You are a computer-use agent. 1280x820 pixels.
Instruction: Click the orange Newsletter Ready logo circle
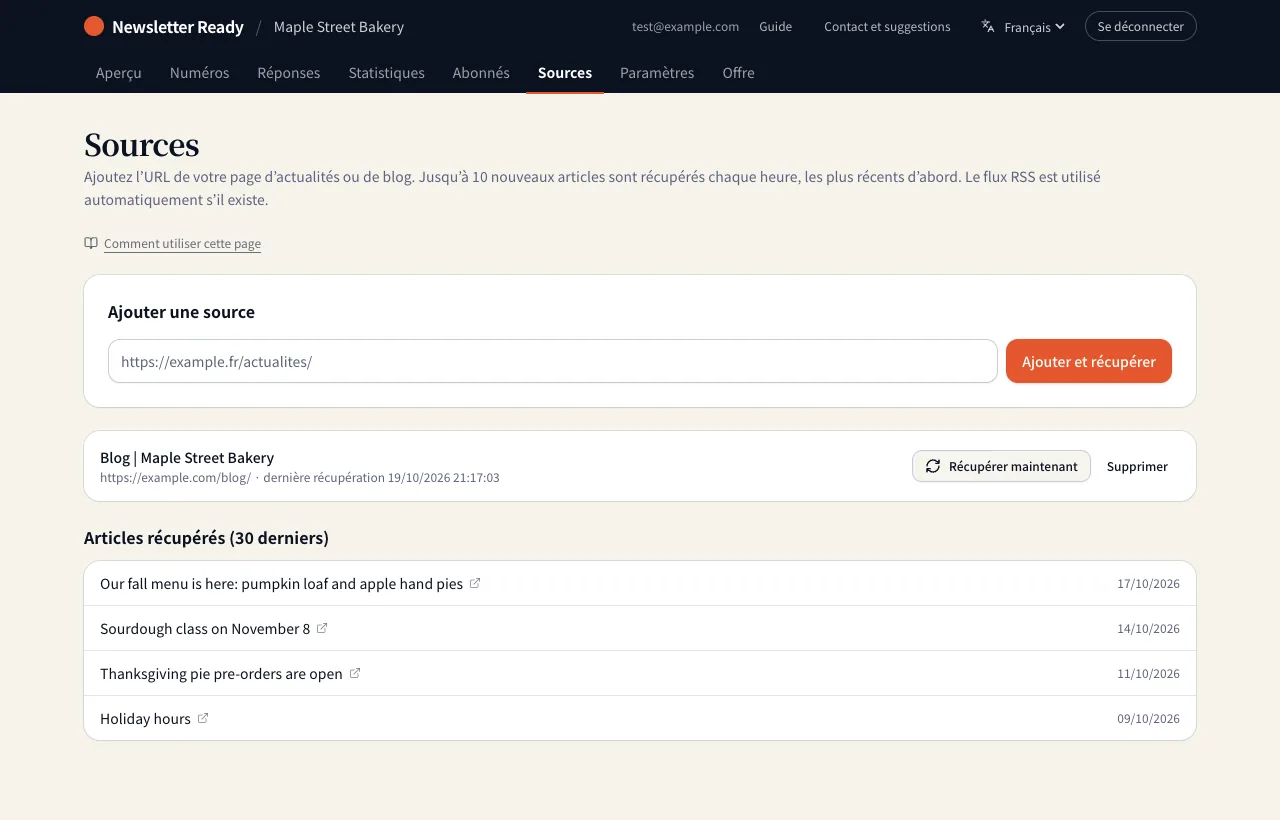pos(94,26)
